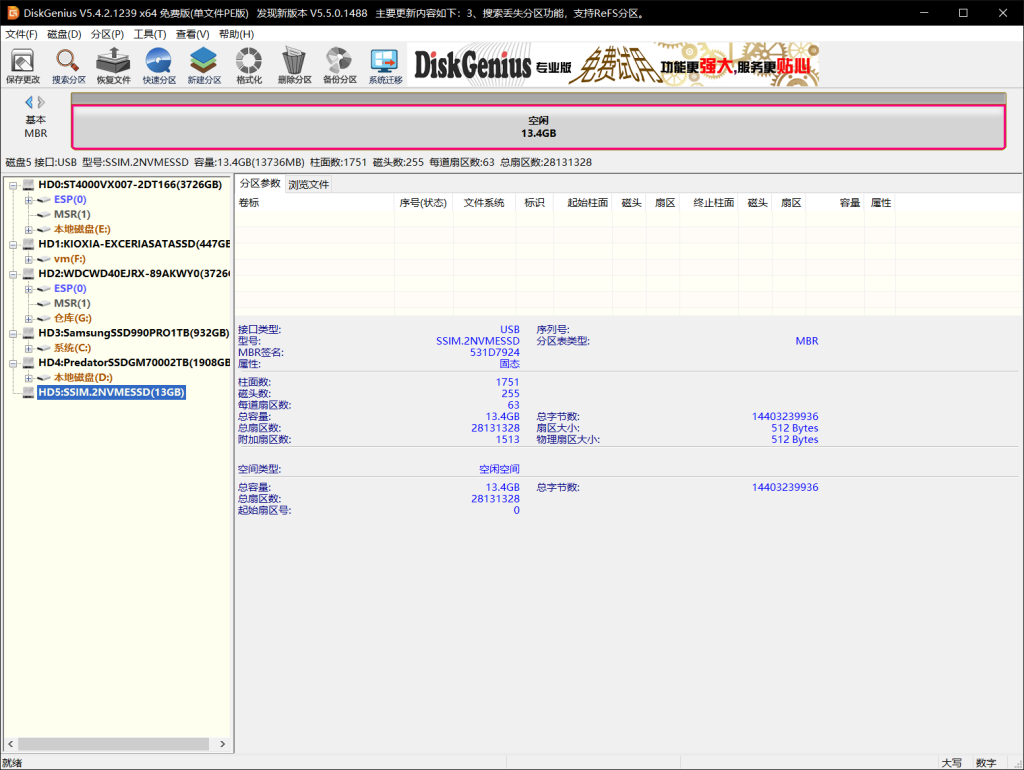This screenshot has height=770, width=1024.
Task: Launch 恢复文件 file recovery tool
Action: pos(113,65)
